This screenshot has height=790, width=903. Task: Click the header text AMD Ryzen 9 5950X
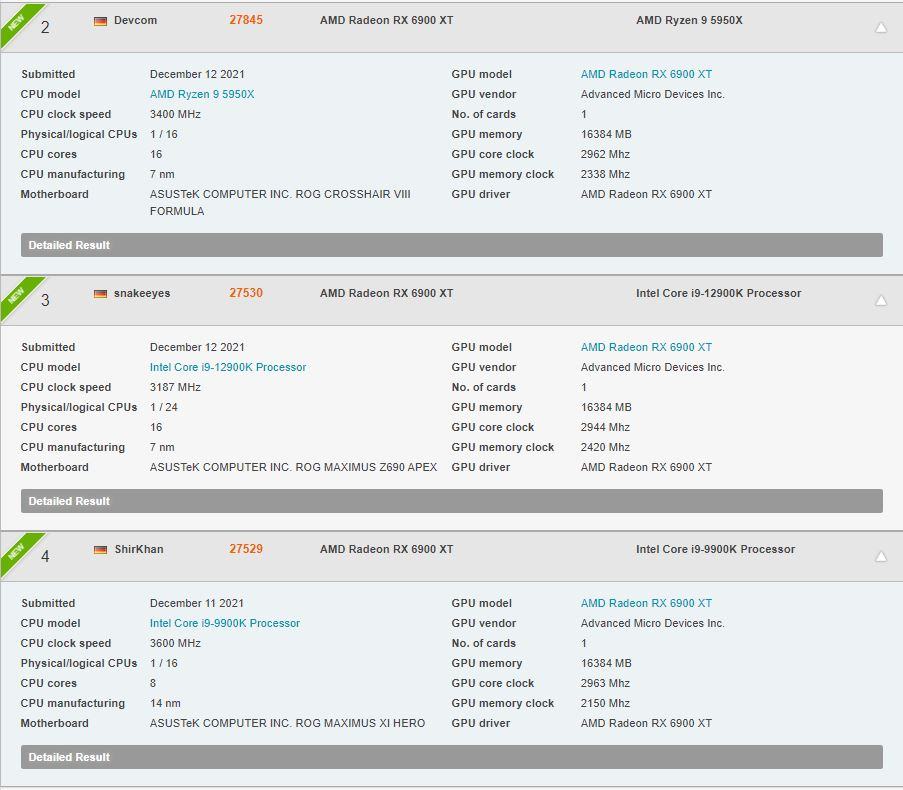tap(689, 20)
